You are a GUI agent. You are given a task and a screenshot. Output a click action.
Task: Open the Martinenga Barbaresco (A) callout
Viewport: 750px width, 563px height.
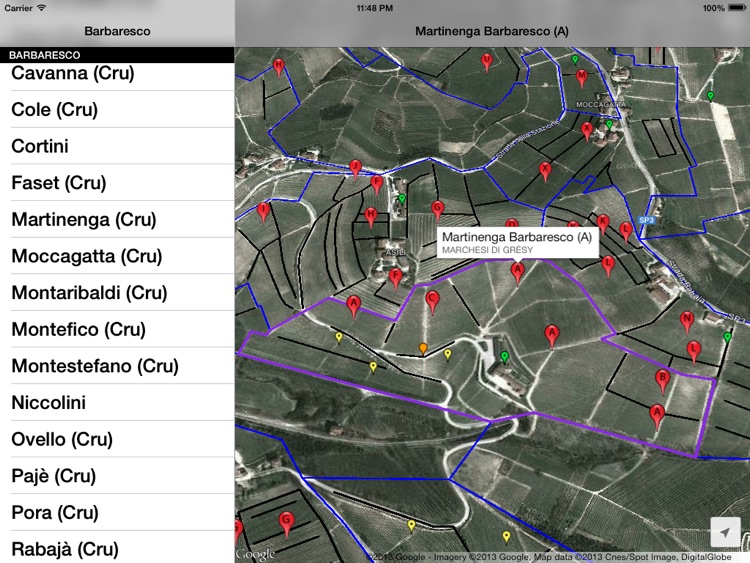[517, 243]
